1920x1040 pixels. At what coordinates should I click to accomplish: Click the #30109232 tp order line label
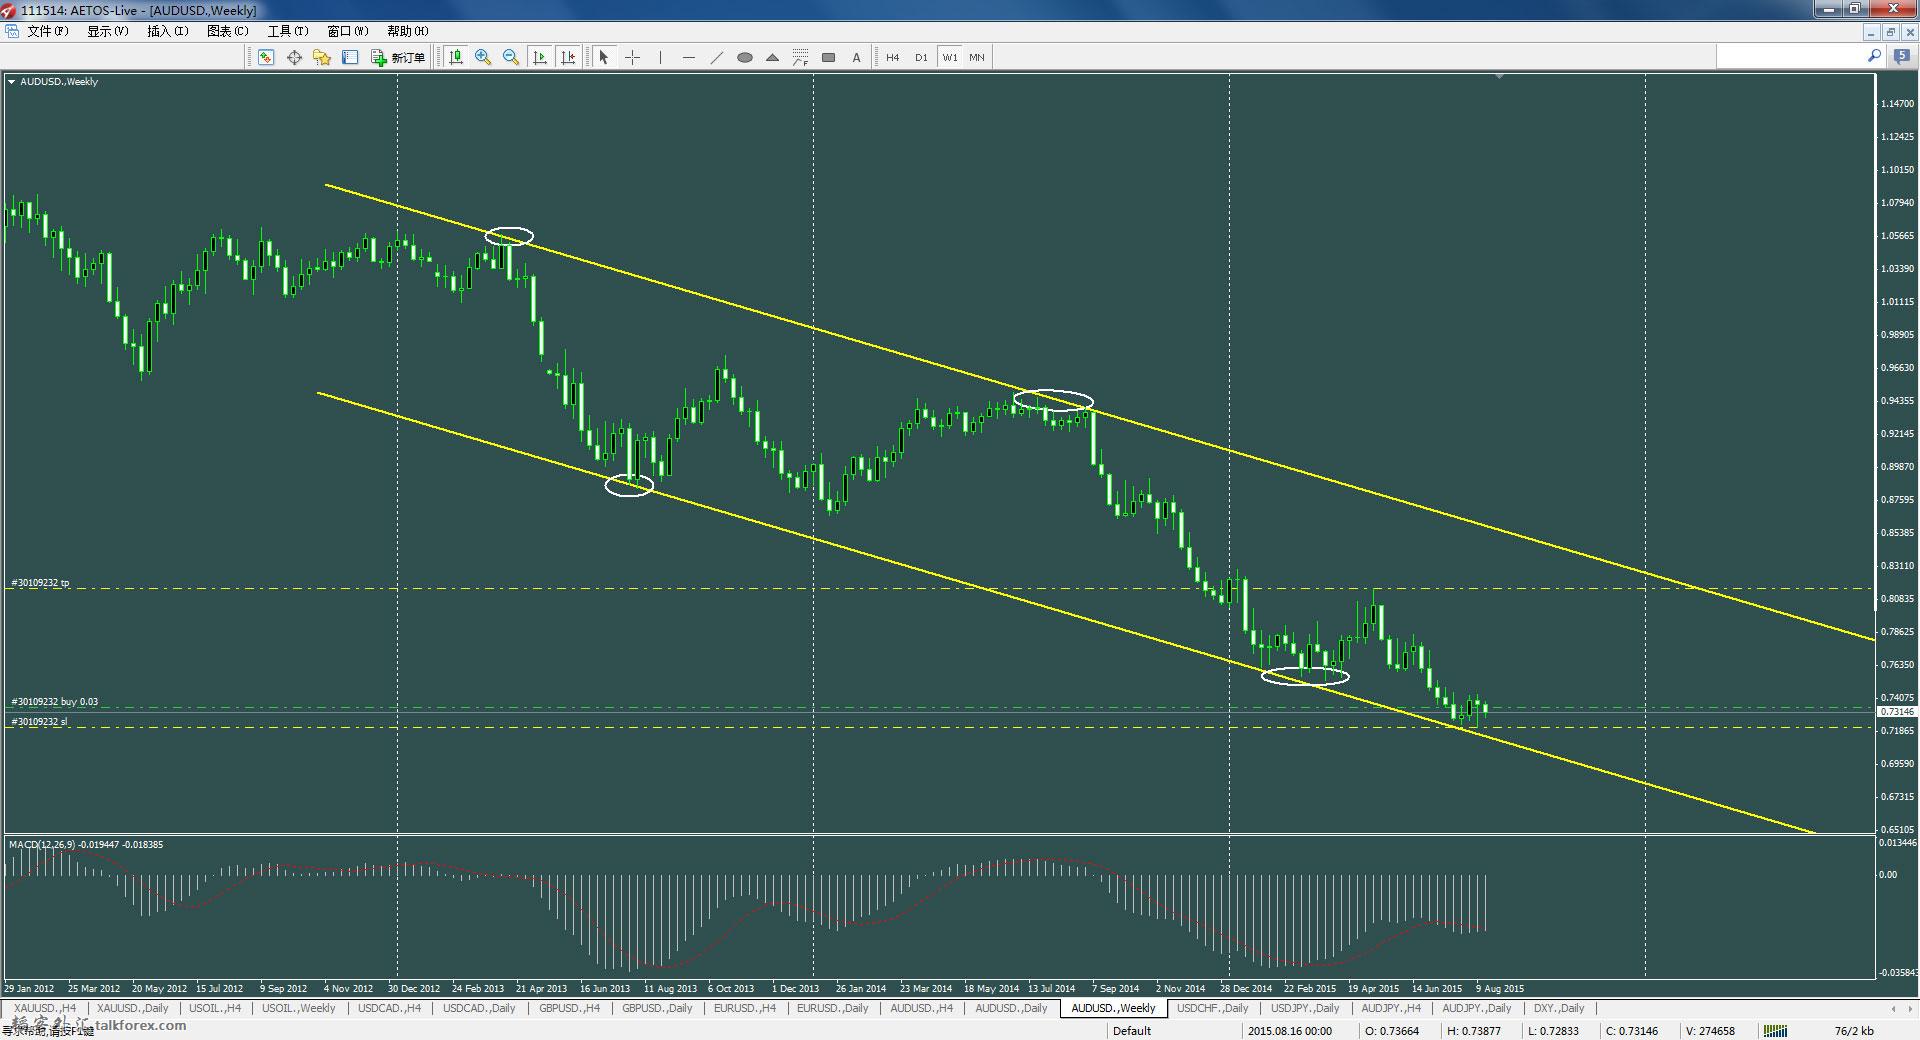point(40,583)
